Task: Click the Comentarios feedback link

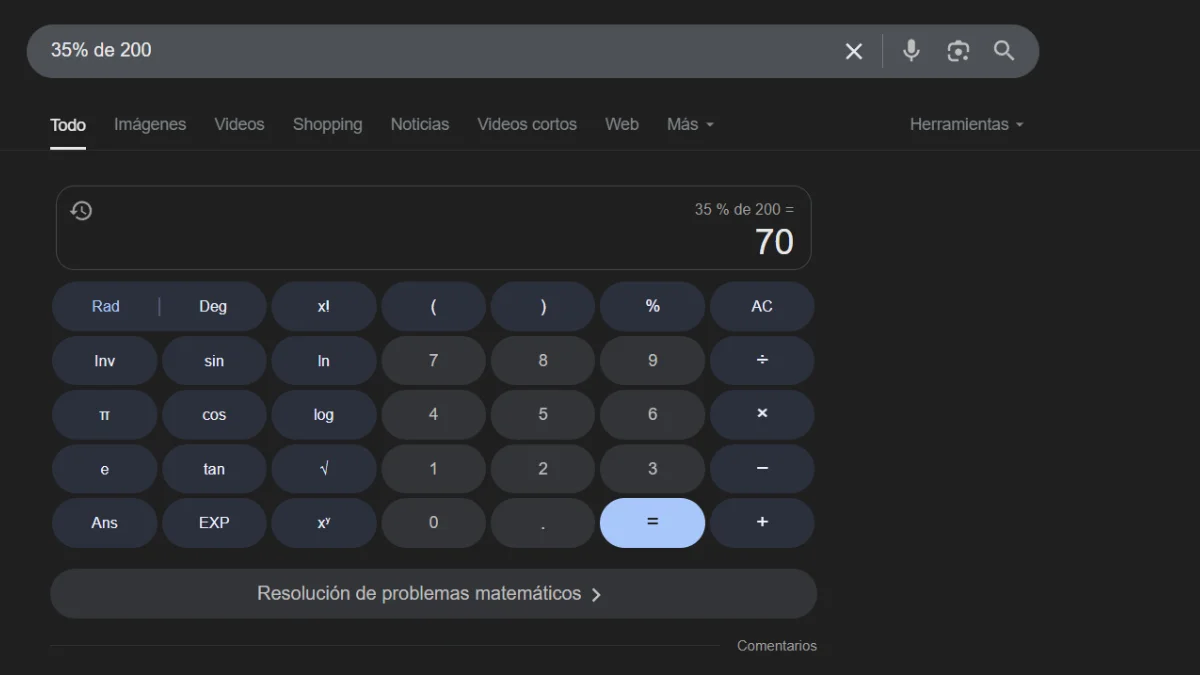Action: [x=777, y=646]
